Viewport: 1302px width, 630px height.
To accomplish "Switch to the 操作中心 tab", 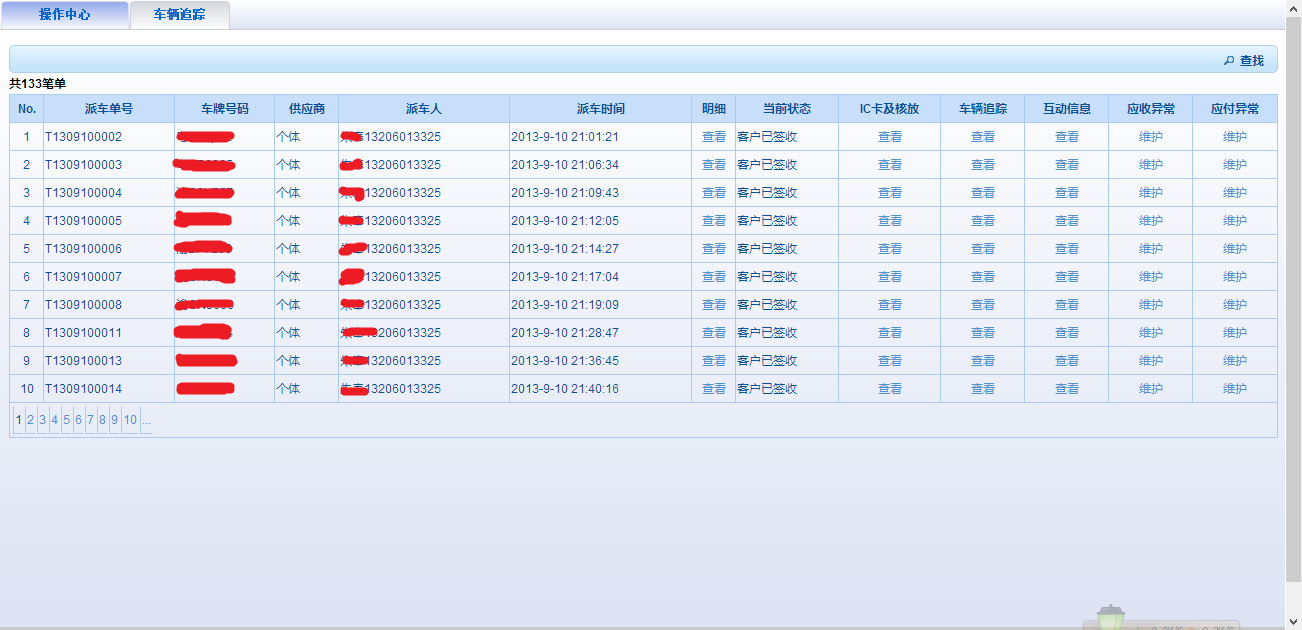I will click(x=65, y=15).
